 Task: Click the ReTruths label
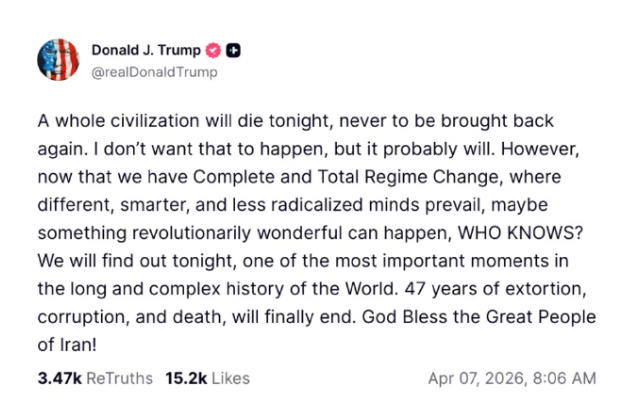(120, 378)
